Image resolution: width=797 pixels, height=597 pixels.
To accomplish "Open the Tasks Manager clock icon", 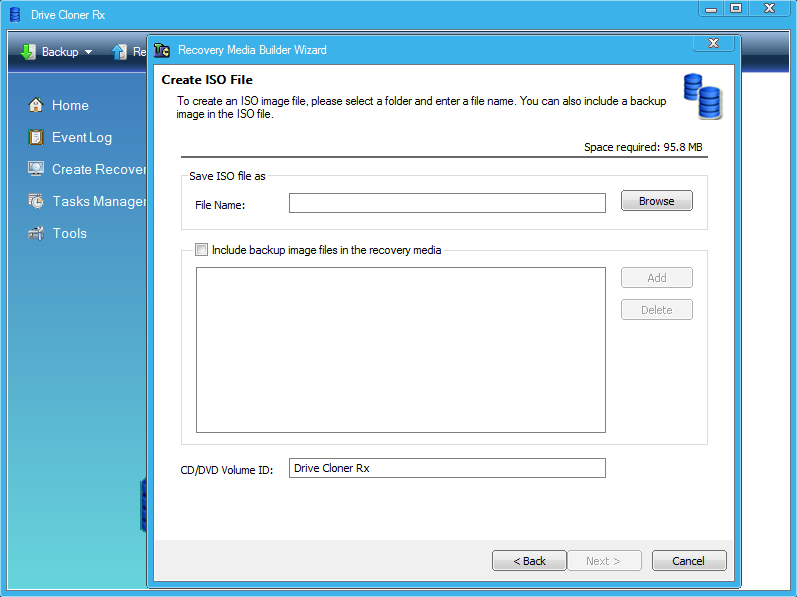I will [36, 201].
